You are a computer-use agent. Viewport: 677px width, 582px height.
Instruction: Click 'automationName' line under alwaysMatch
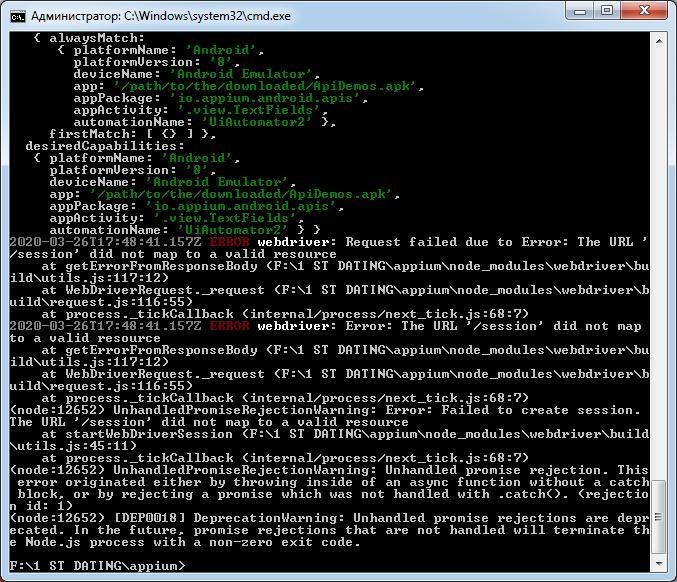(x=205, y=122)
